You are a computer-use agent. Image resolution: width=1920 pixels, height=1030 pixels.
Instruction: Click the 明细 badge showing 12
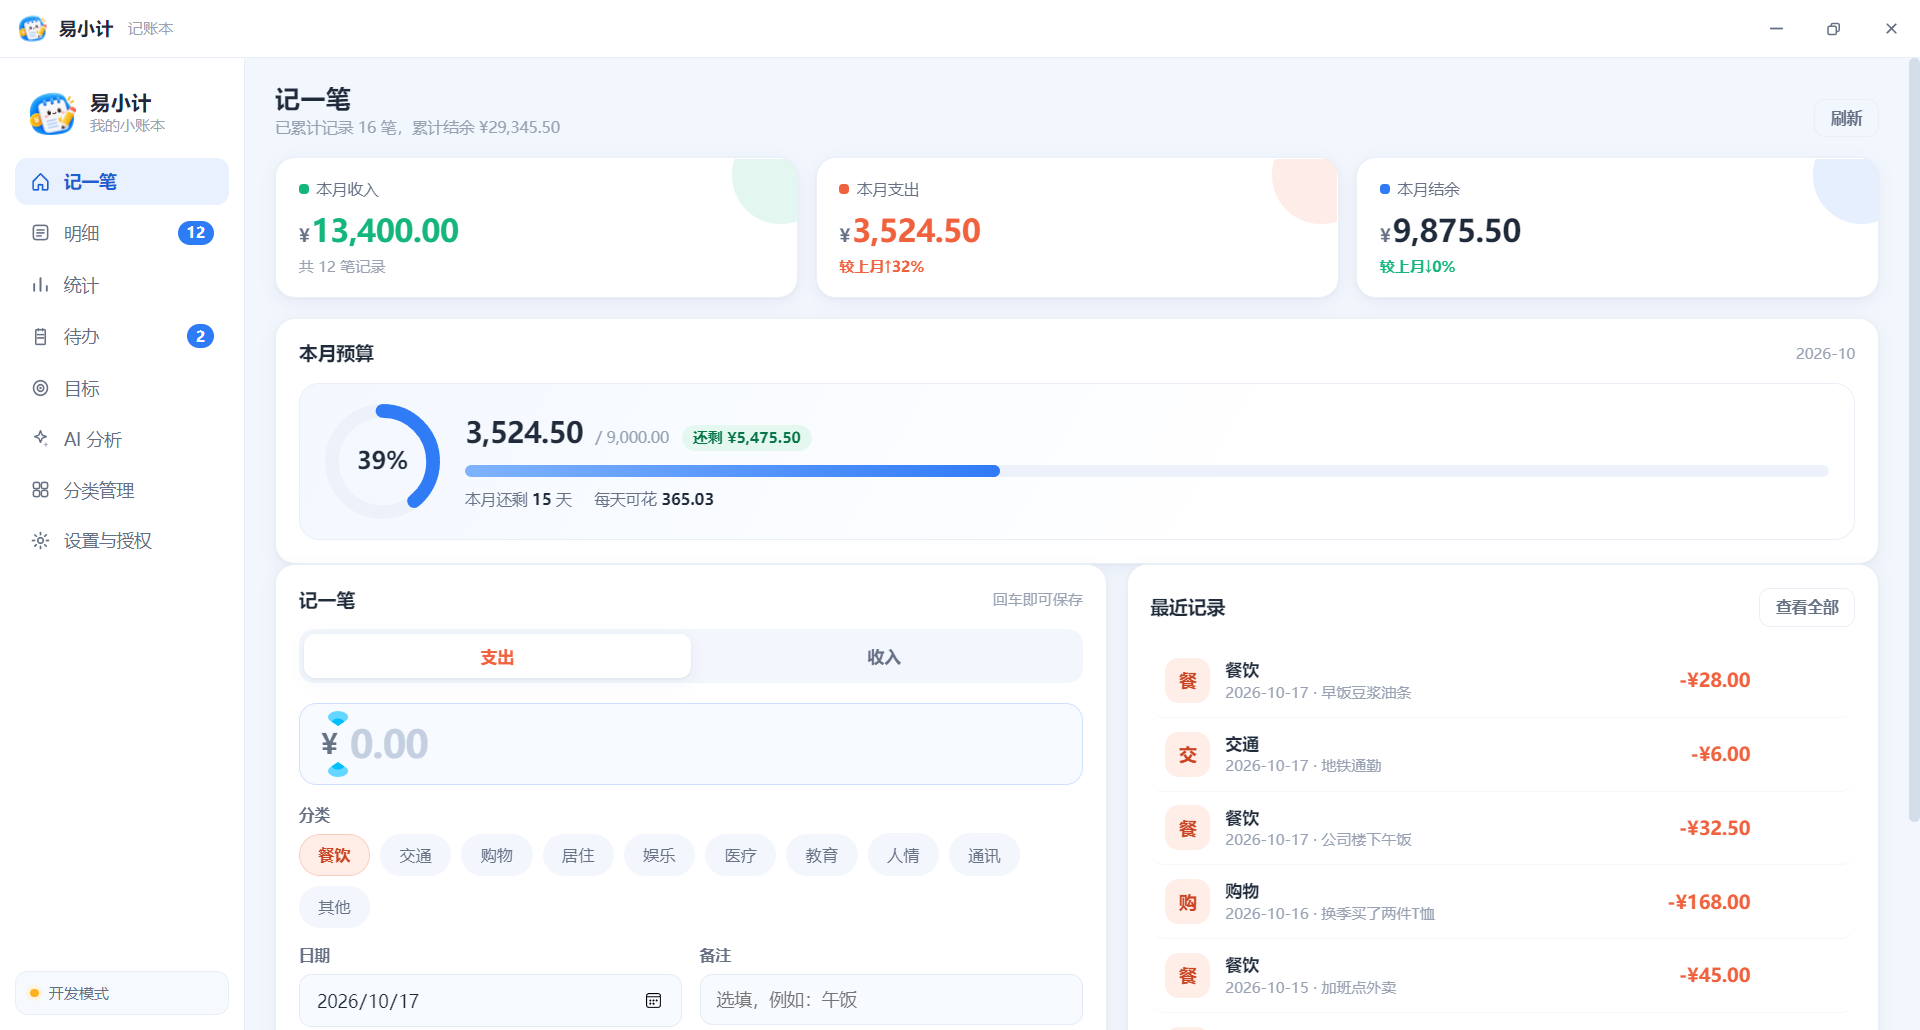(196, 233)
